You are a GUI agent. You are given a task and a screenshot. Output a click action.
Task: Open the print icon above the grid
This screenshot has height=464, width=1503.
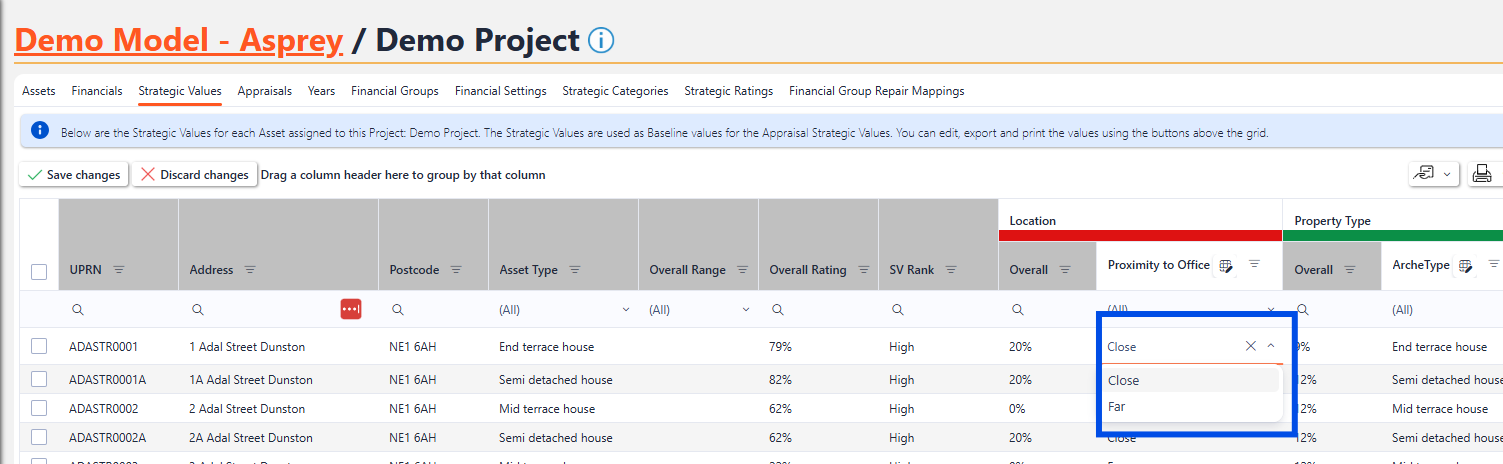1482,174
